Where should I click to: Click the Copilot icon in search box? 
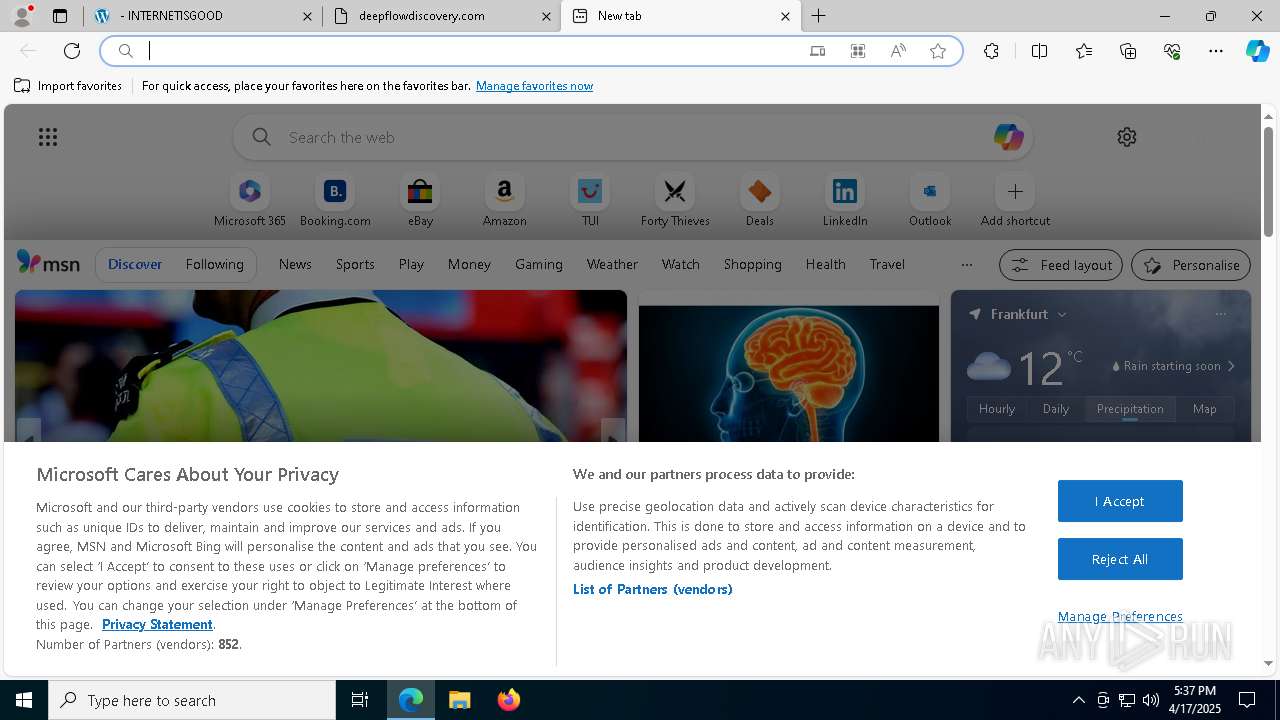pos(1008,137)
